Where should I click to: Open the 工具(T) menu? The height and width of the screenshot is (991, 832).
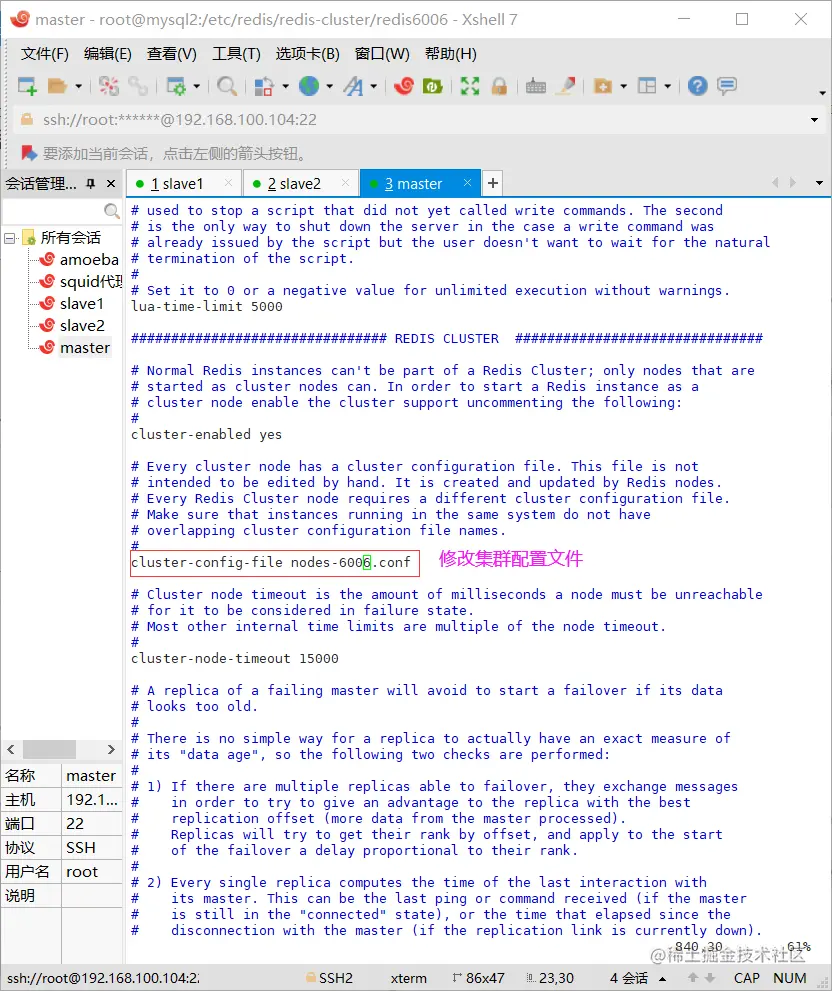pos(236,54)
